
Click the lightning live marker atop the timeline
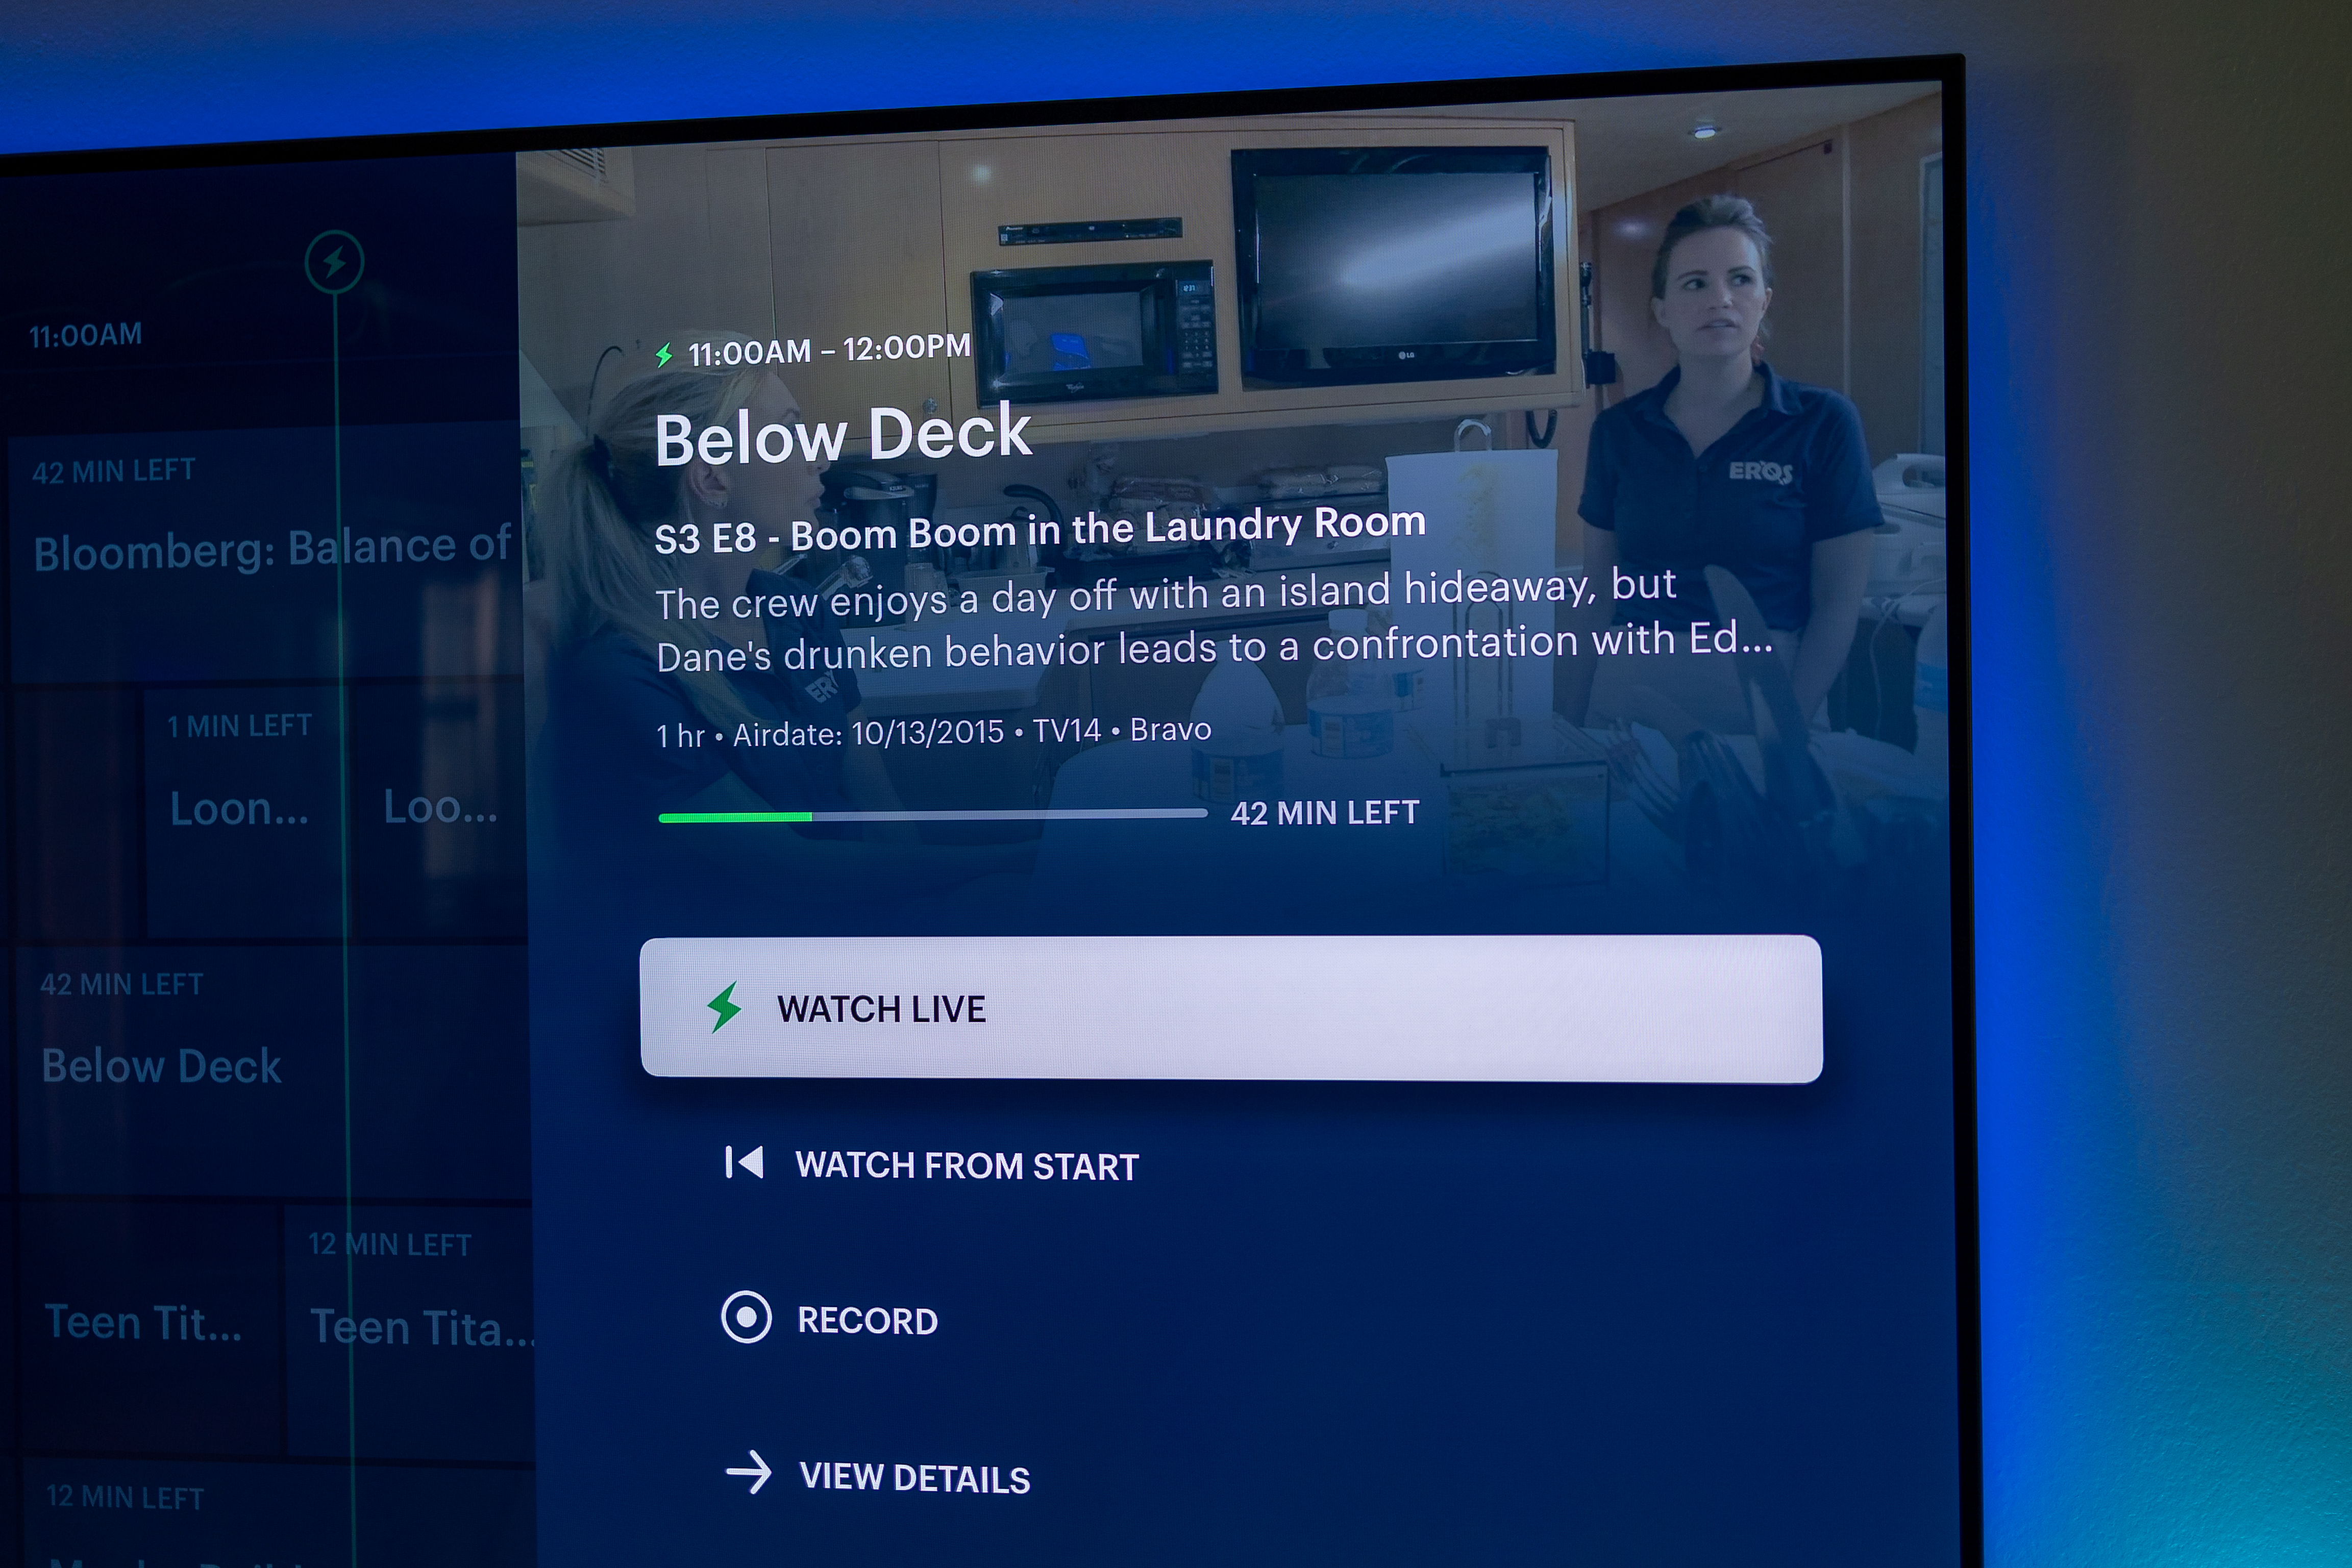(334, 262)
